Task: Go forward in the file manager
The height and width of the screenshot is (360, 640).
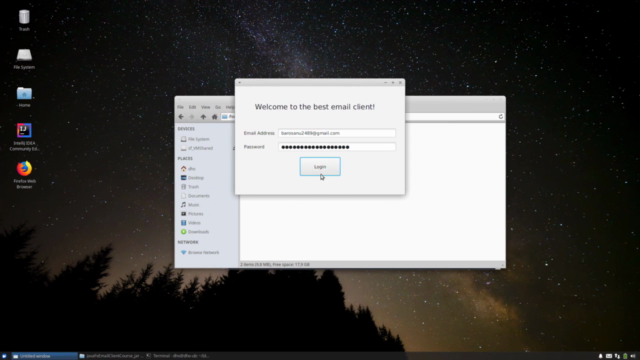Action: [192, 117]
